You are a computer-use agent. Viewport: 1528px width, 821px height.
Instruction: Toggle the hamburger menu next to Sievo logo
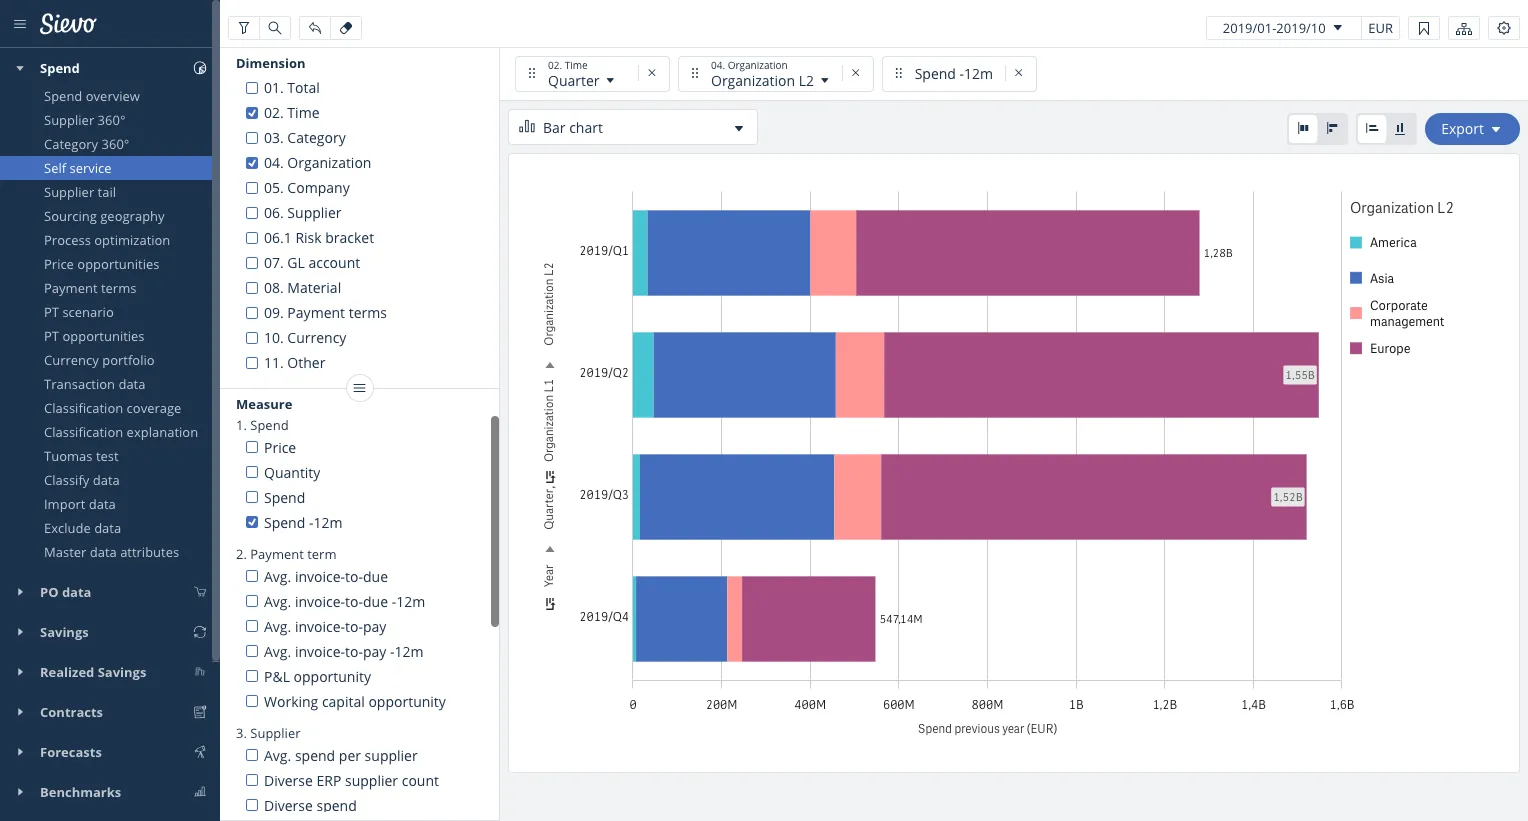[x=20, y=24]
